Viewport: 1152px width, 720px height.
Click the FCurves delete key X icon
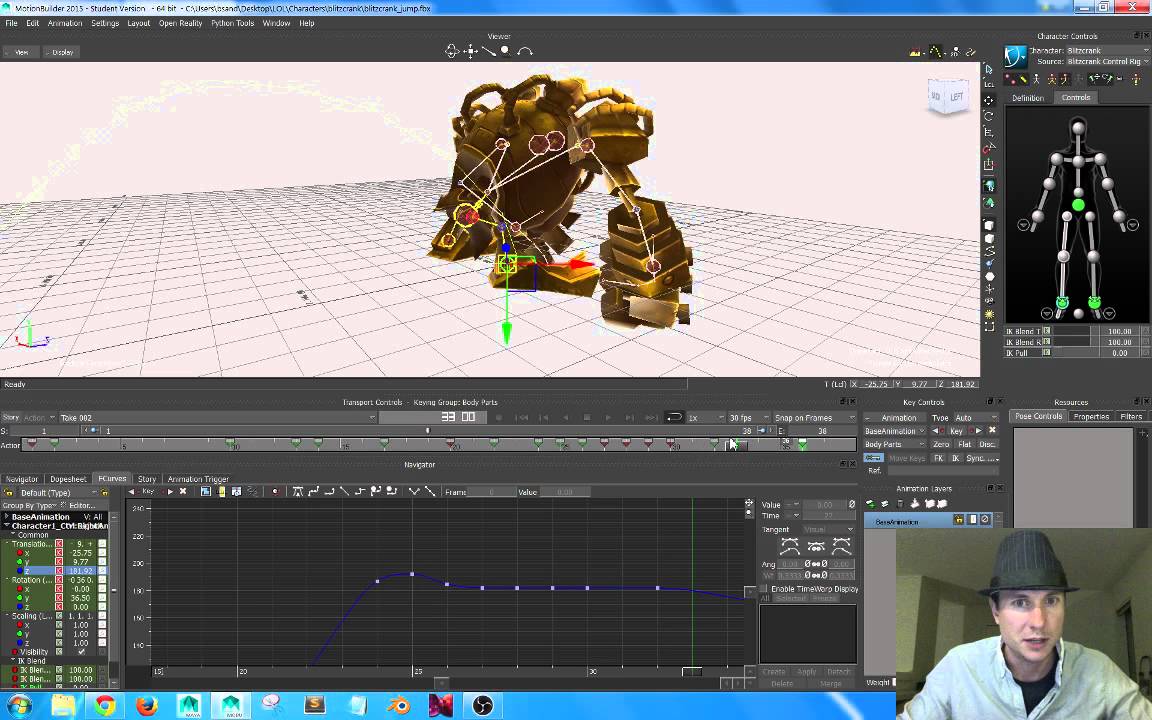pyautogui.click(x=183, y=492)
